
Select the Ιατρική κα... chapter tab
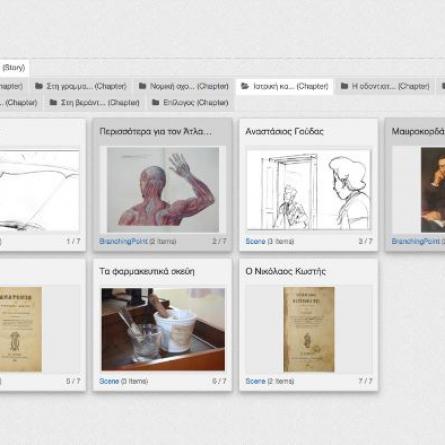pos(285,87)
